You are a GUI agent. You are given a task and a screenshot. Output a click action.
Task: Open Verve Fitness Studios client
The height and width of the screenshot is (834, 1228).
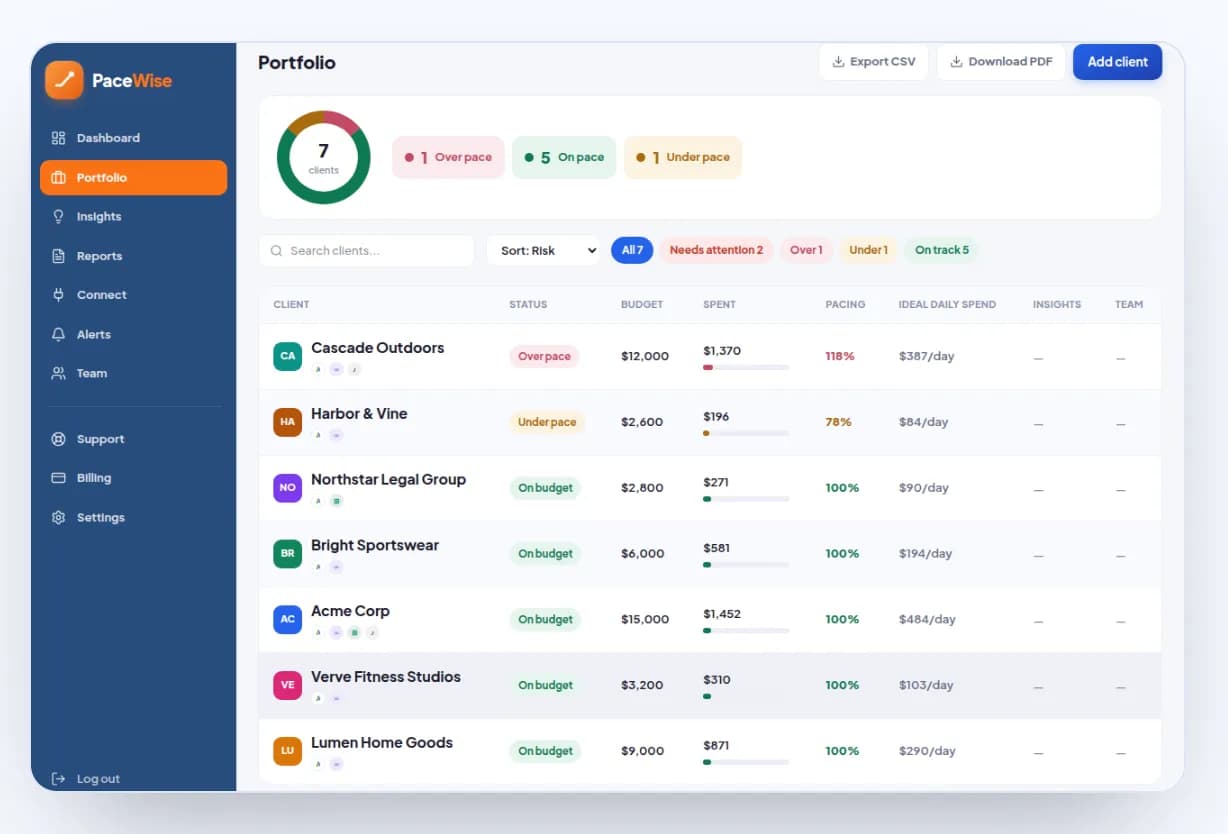386,677
